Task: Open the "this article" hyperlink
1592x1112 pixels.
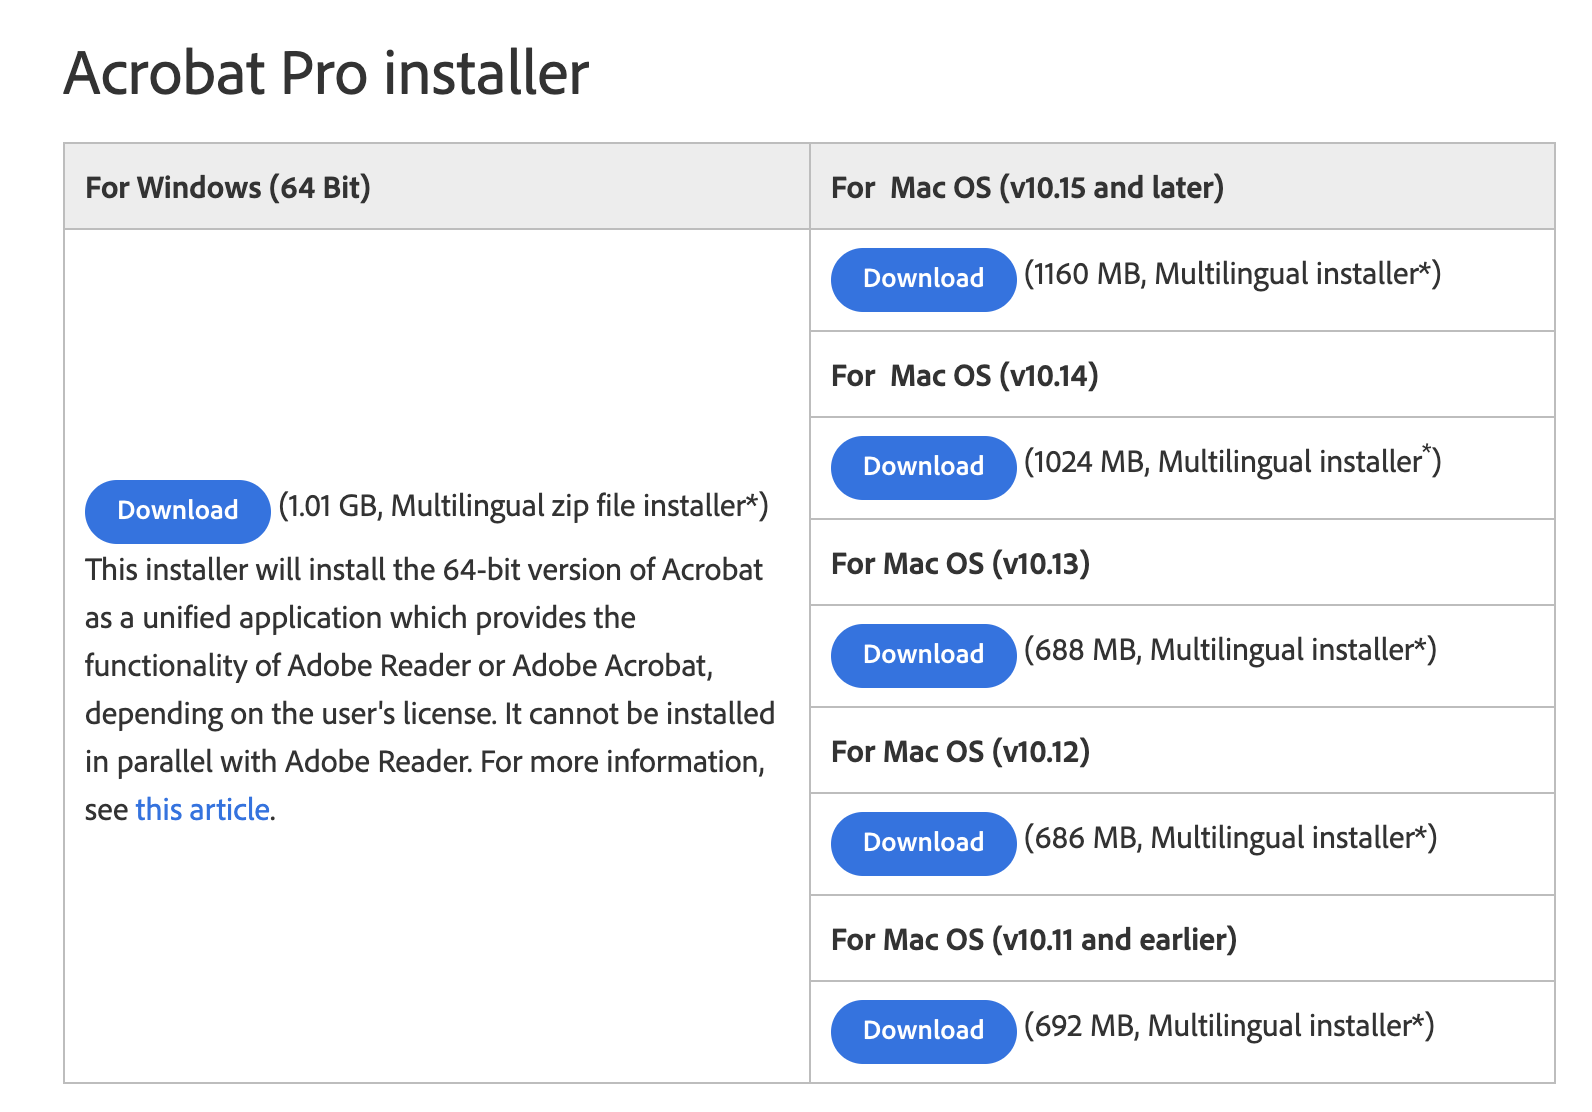Action: [201, 809]
